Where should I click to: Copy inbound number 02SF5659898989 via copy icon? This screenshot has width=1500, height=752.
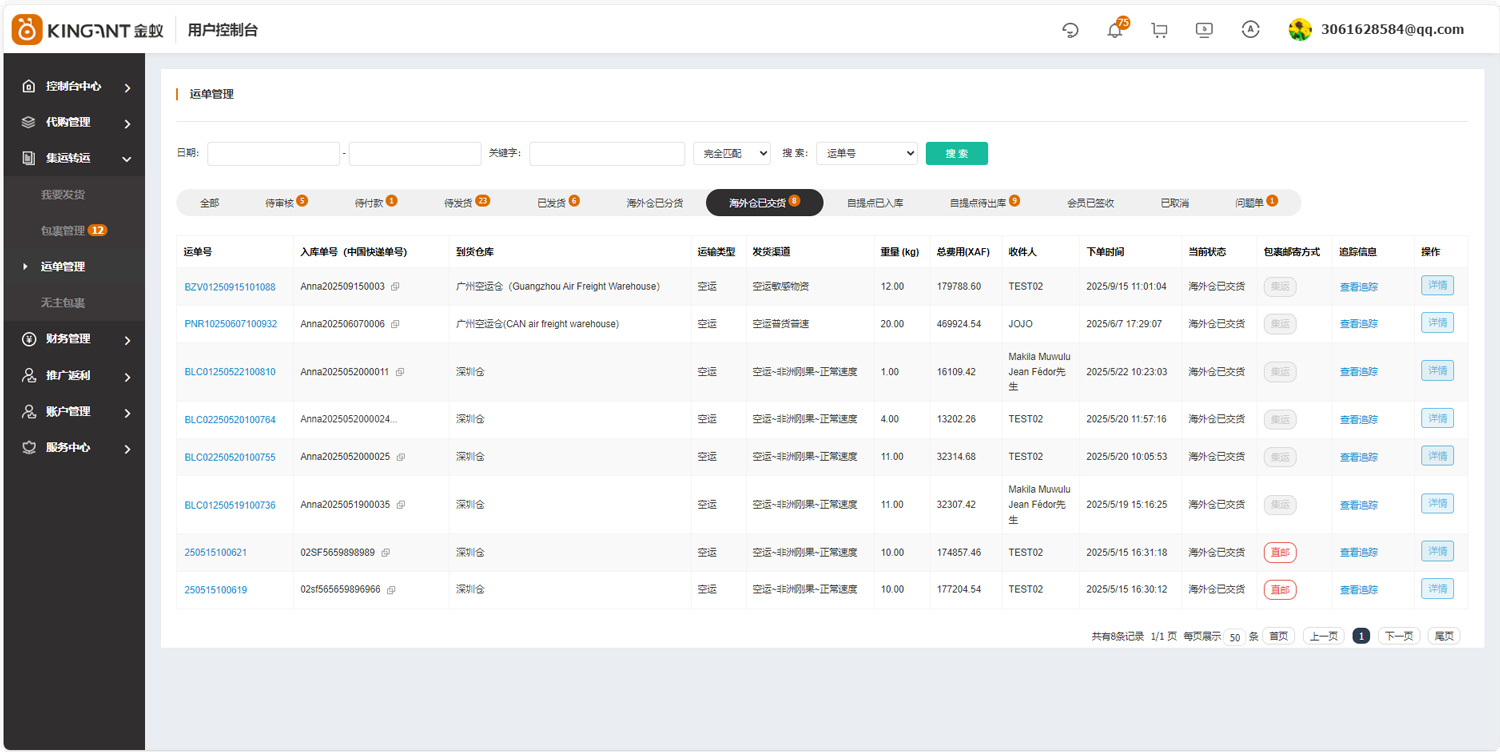pos(385,553)
